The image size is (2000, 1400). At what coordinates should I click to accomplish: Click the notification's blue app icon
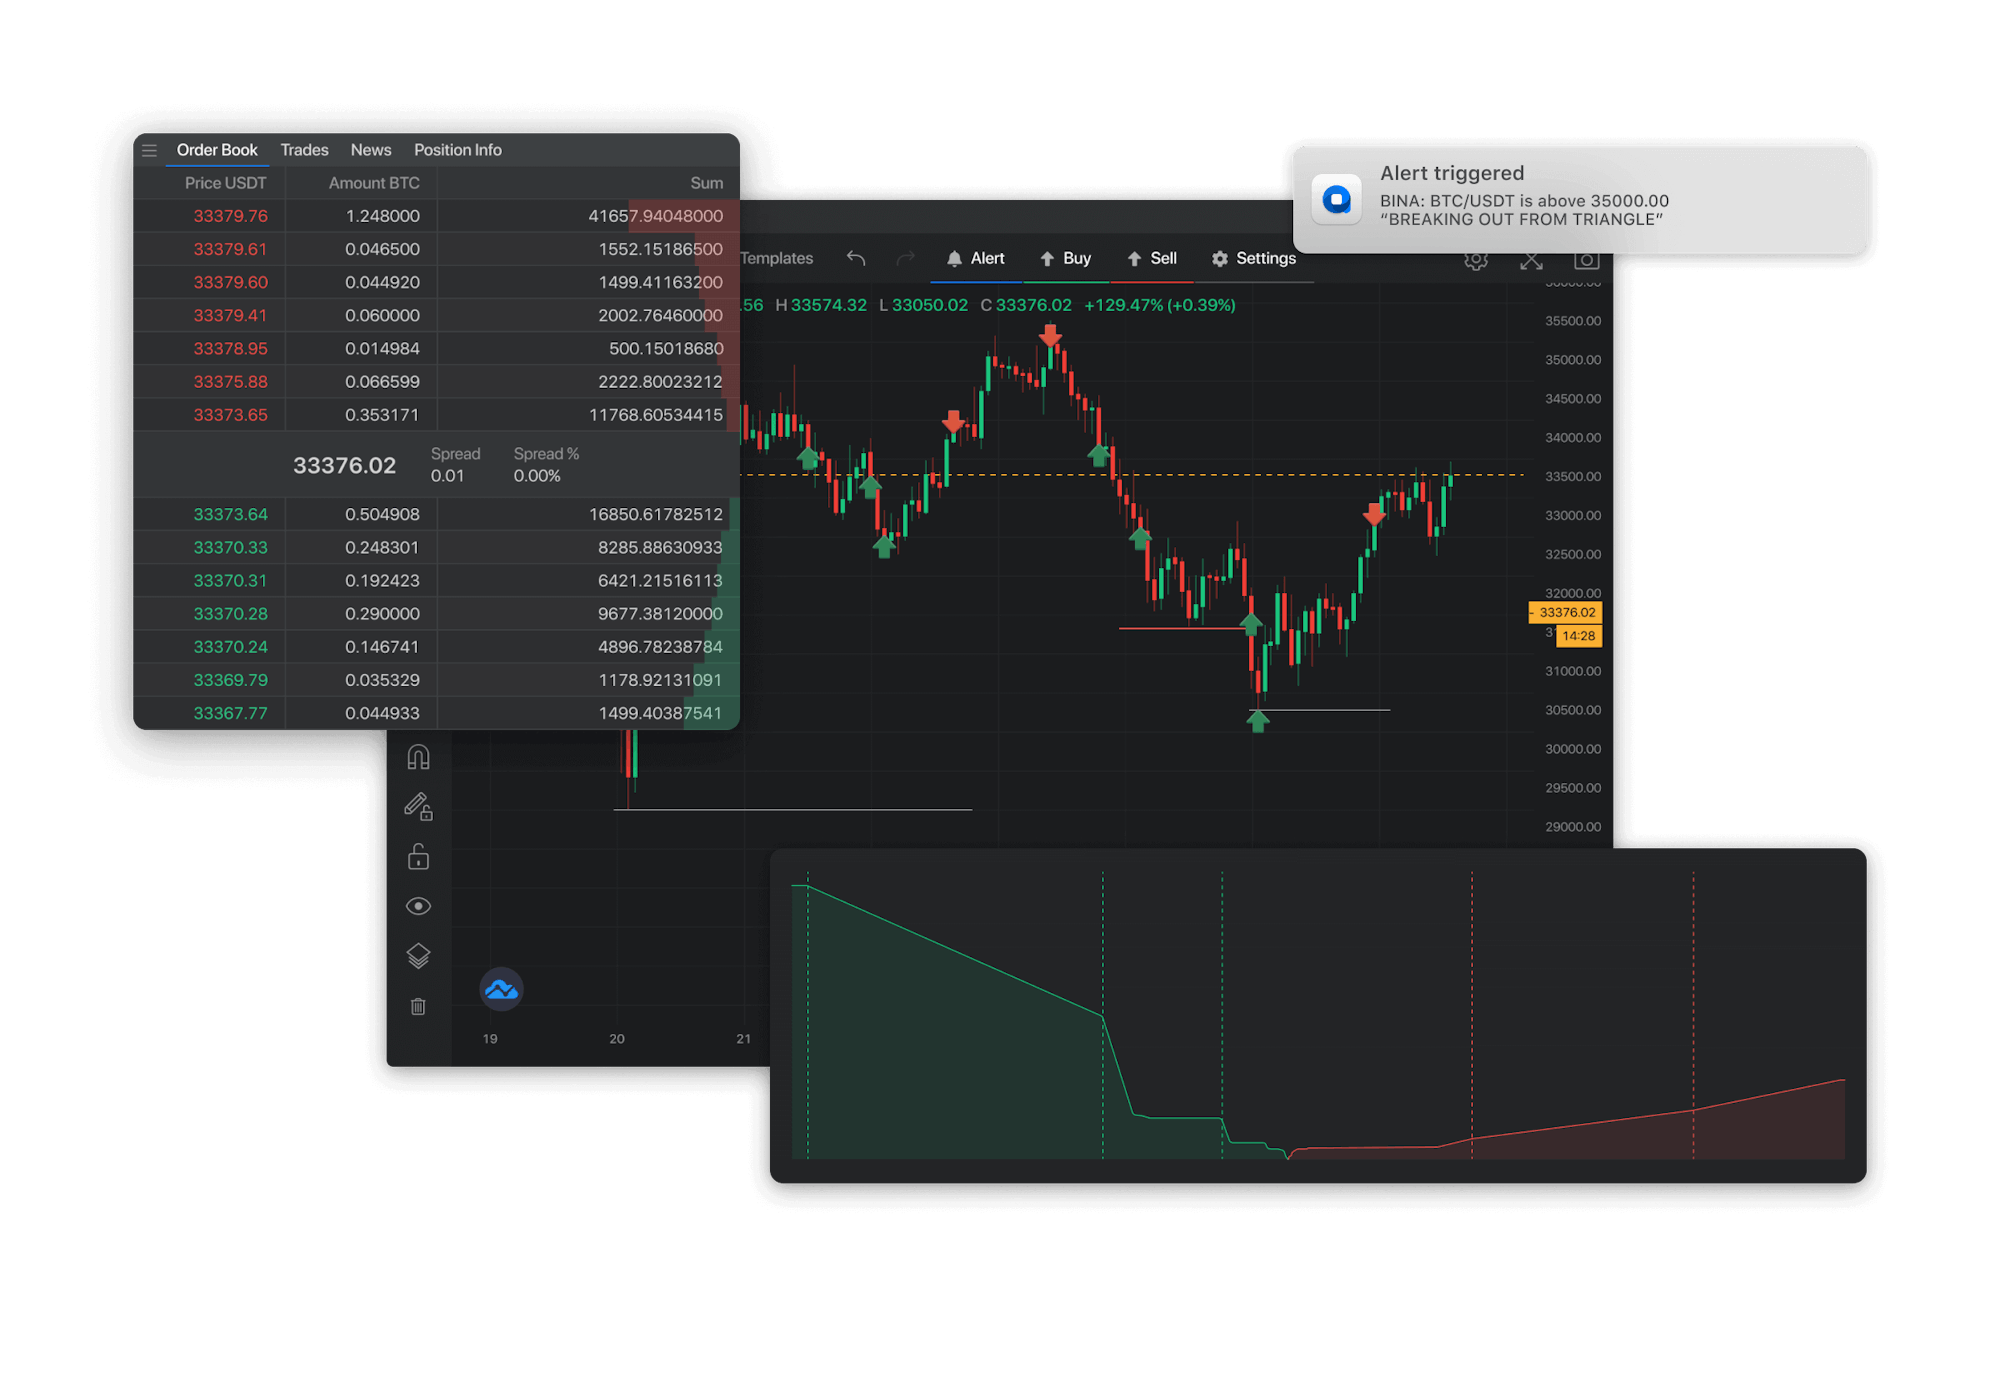[1337, 199]
